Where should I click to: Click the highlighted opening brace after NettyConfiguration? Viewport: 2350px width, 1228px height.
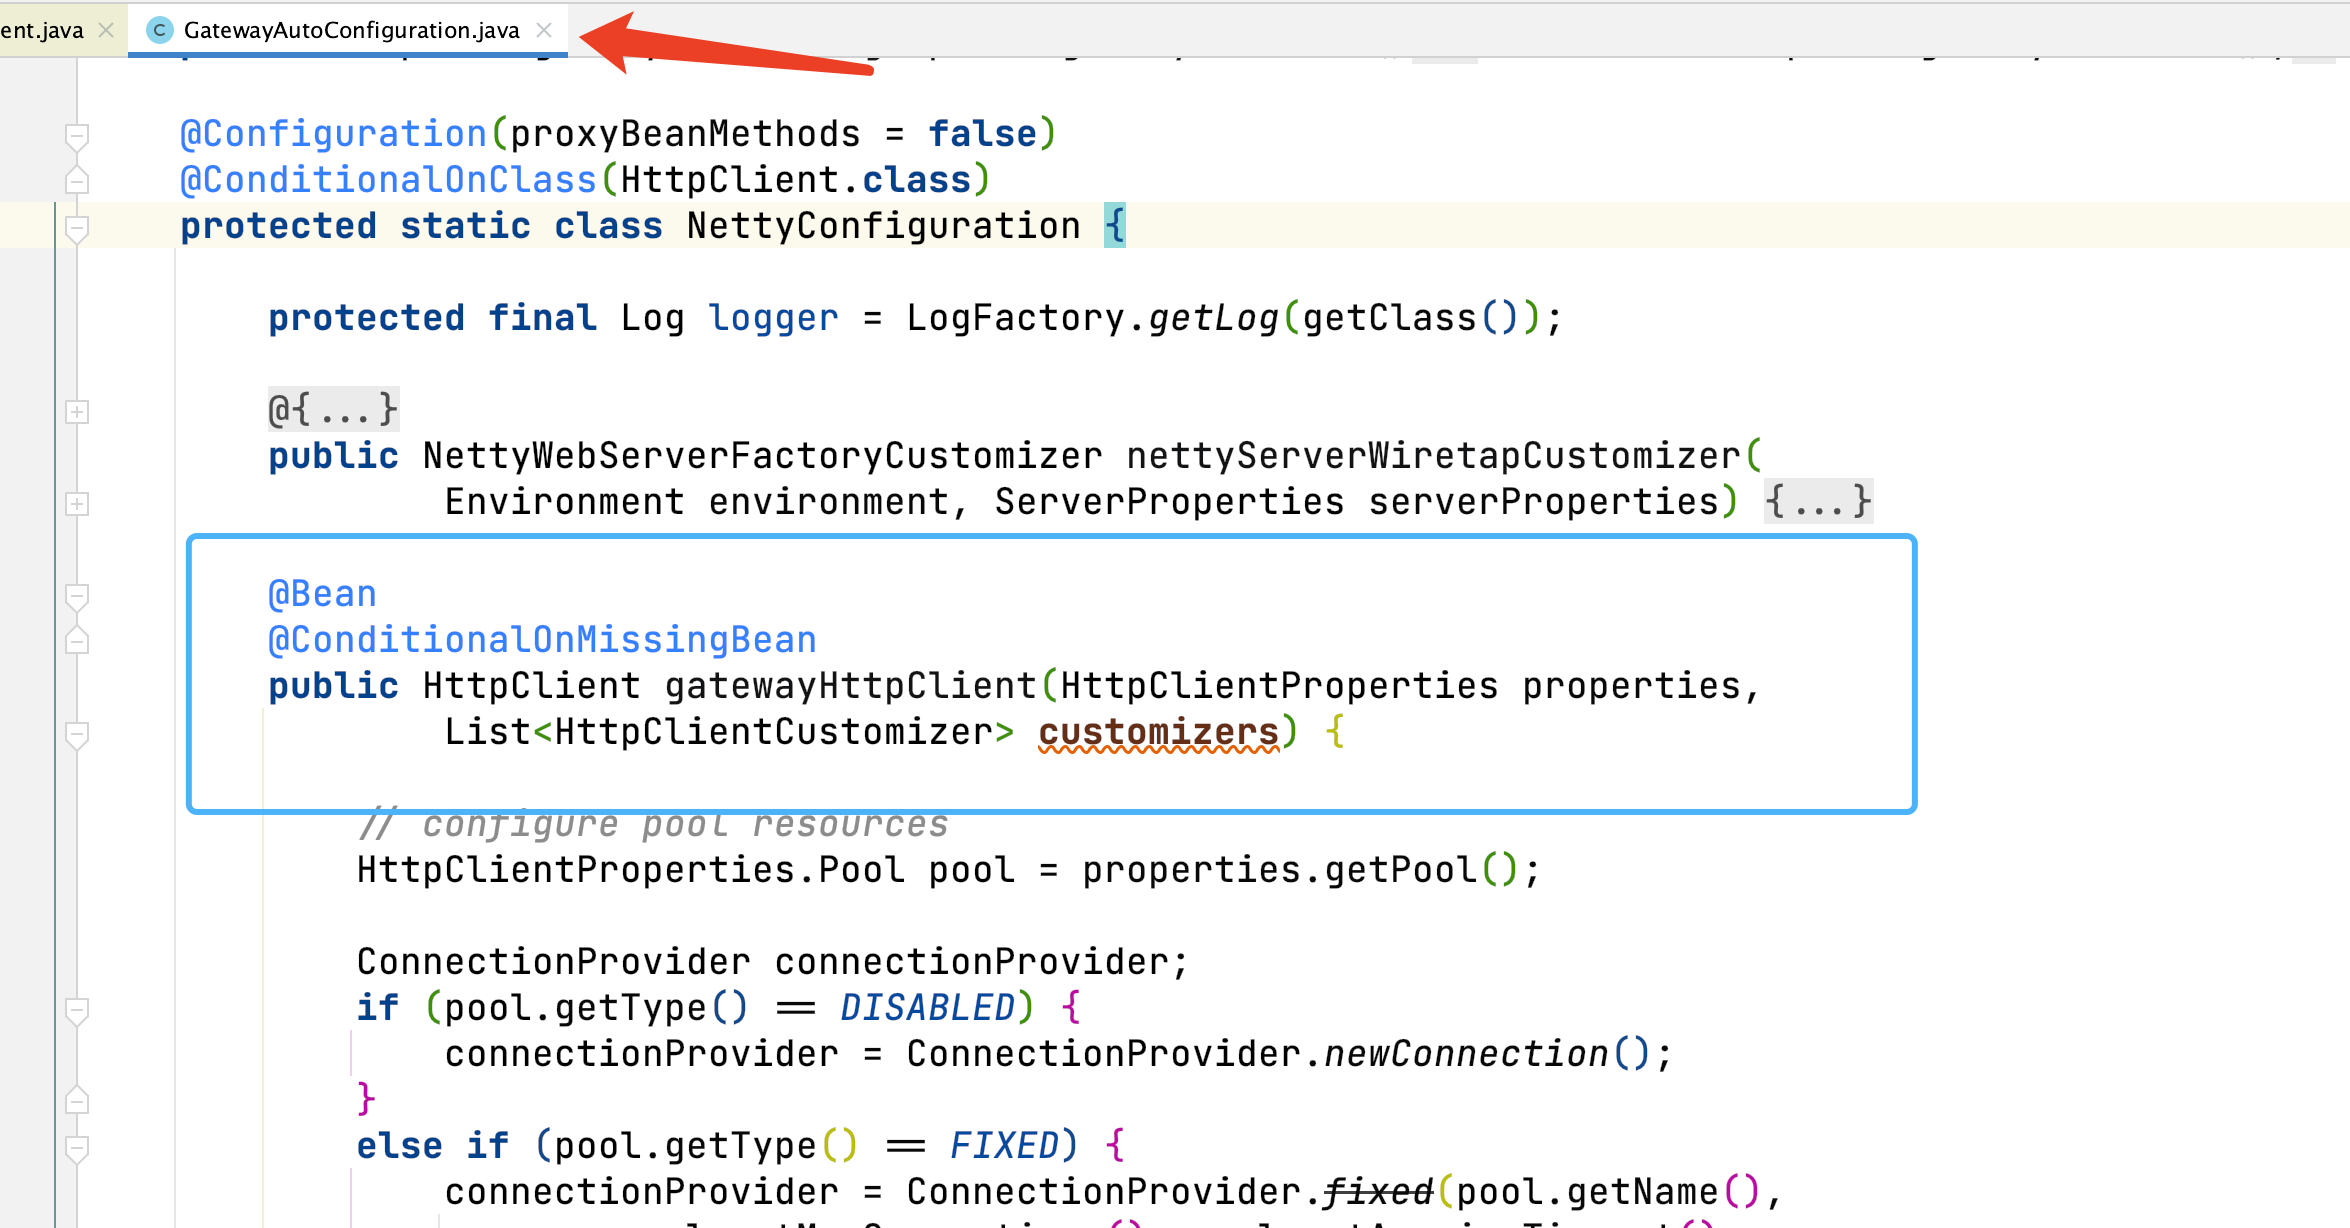[1114, 226]
